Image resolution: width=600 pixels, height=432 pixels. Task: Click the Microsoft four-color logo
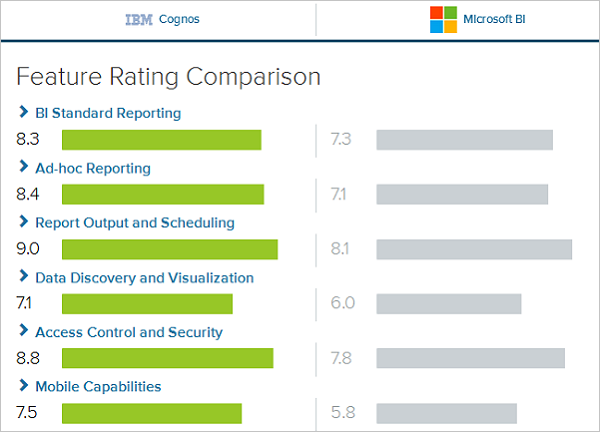(x=442, y=19)
